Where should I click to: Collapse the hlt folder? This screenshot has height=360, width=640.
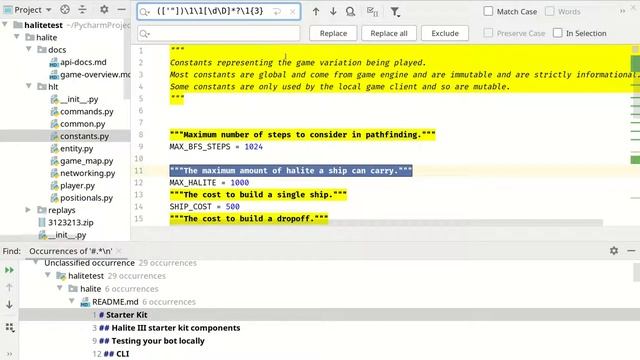pos(29,86)
